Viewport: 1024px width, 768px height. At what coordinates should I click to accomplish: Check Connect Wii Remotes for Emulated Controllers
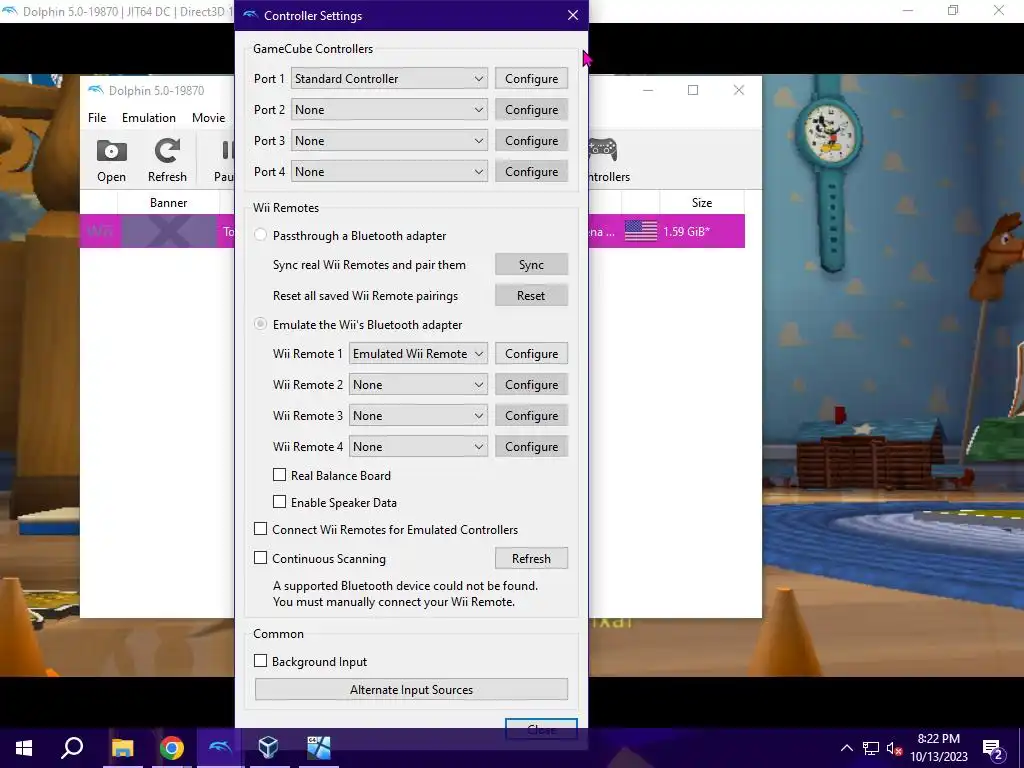click(261, 529)
